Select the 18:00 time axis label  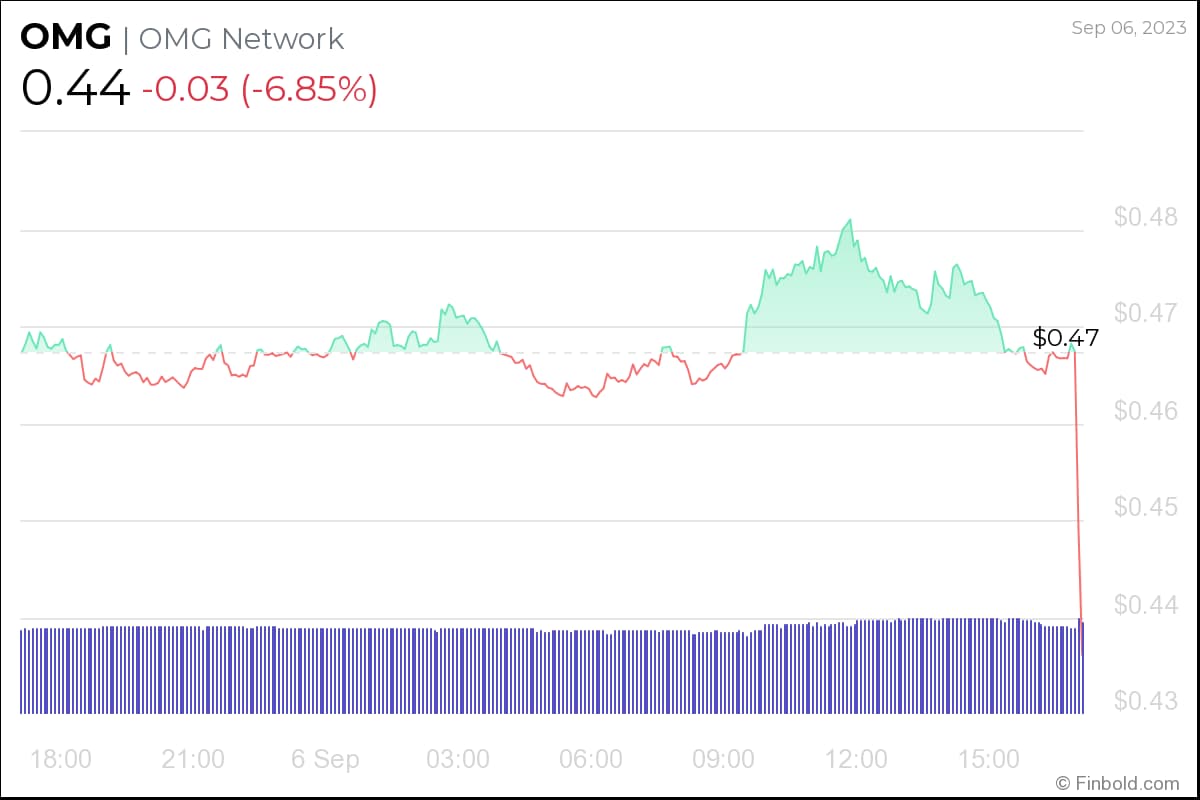point(61,759)
